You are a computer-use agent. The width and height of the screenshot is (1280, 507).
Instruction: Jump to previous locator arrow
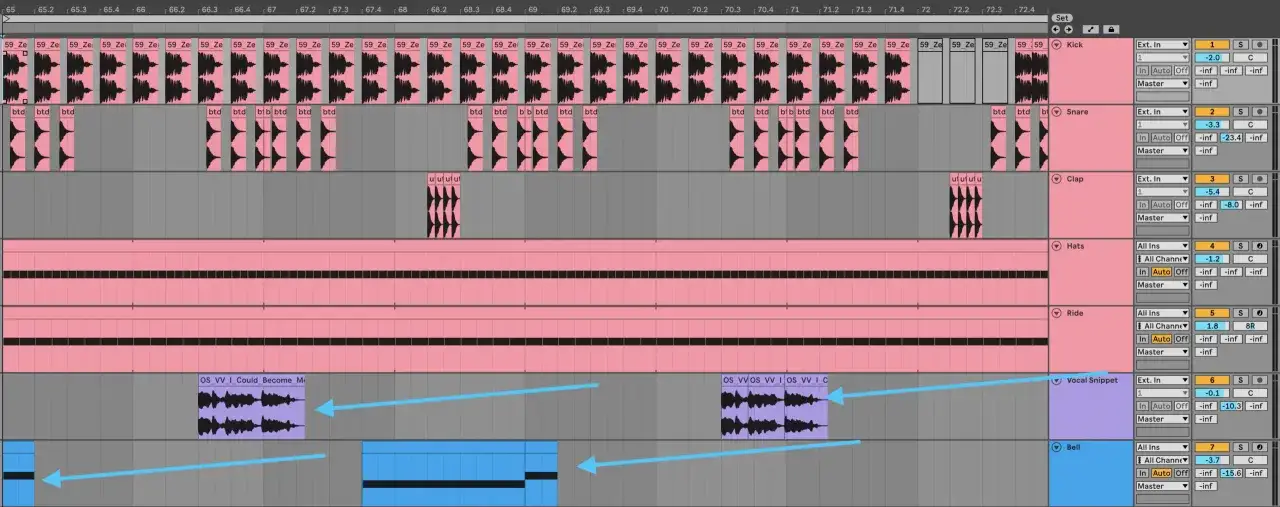pyautogui.click(x=1056, y=29)
